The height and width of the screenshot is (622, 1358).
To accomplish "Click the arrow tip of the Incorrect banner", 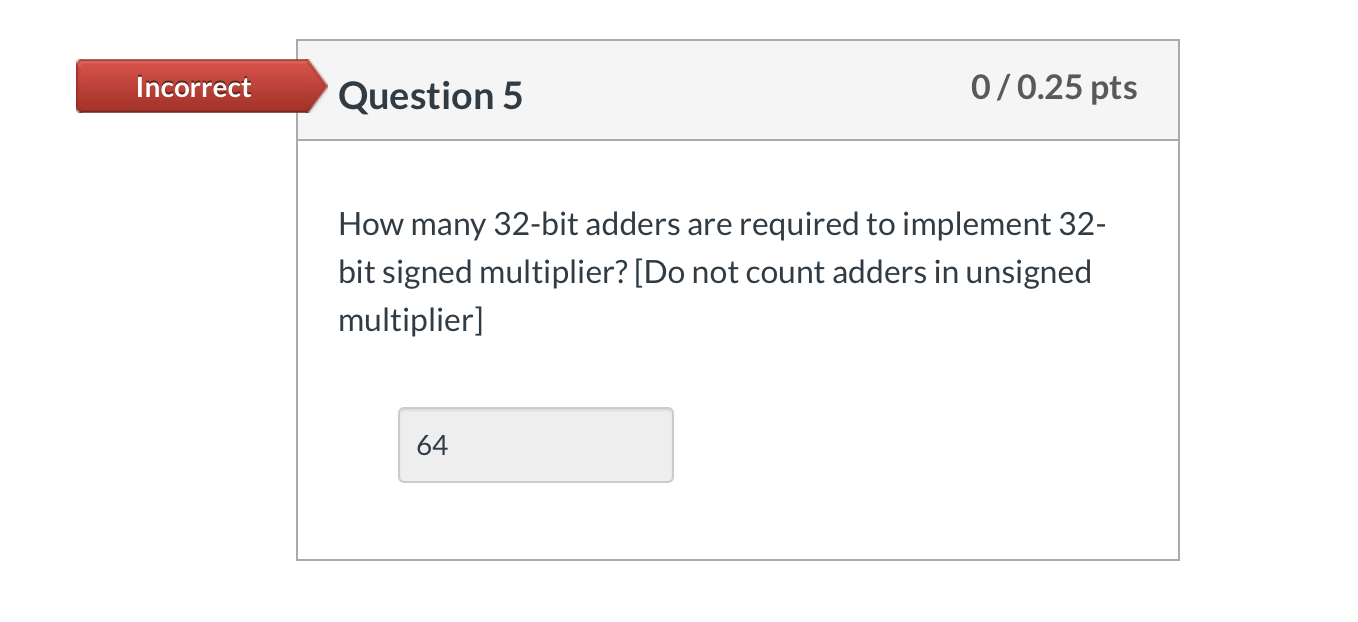I will tap(318, 87).
